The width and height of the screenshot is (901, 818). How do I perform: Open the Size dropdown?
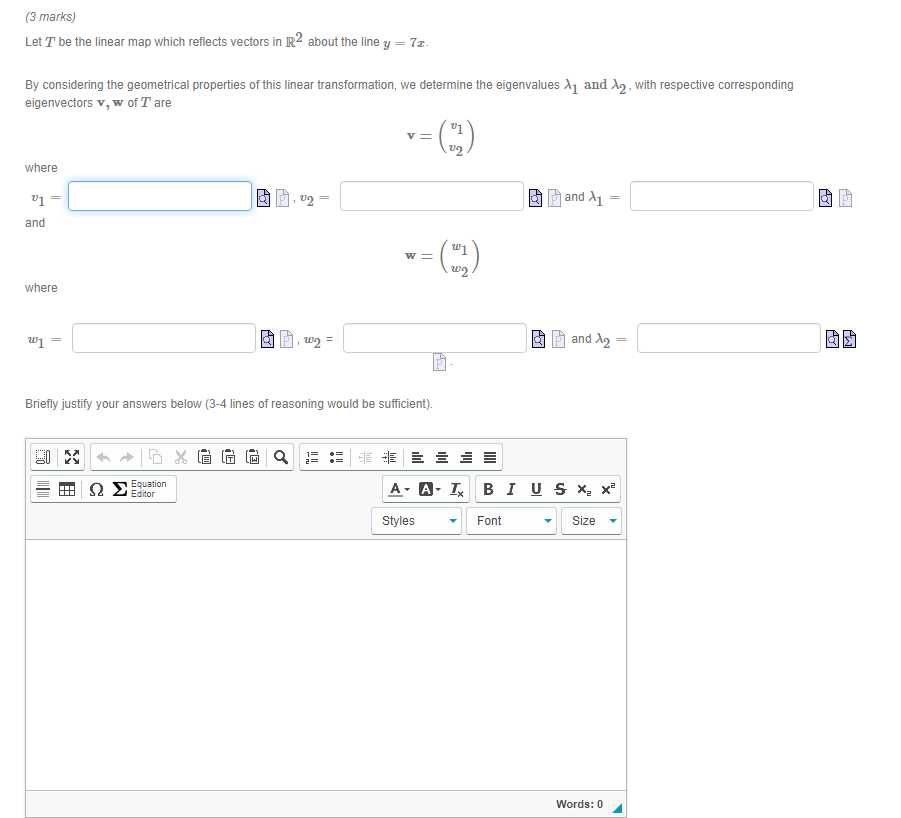pos(591,520)
